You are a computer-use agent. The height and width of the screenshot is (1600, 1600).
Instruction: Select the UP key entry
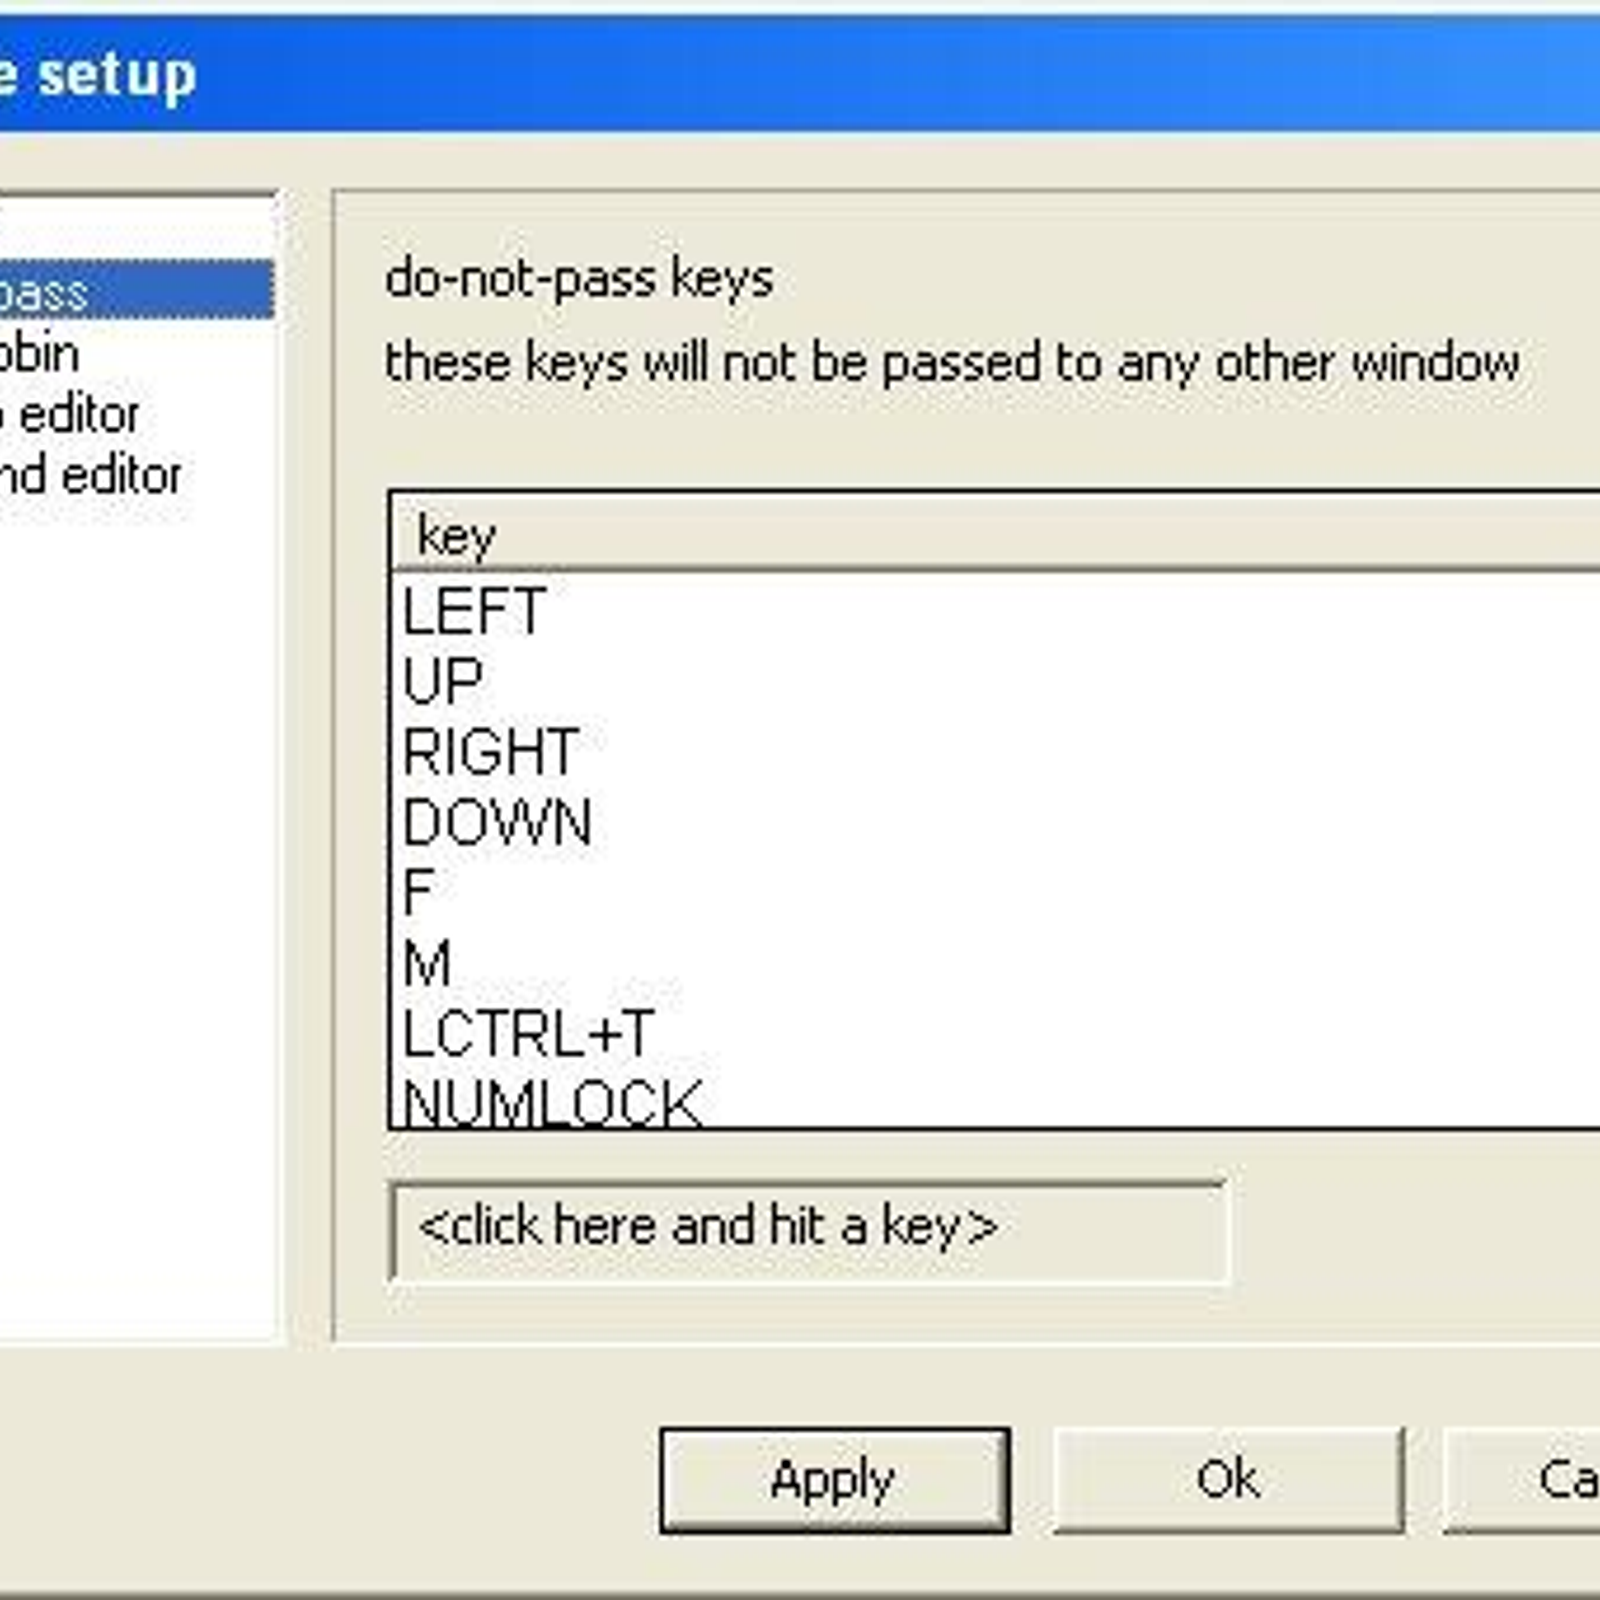pyautogui.click(x=443, y=682)
